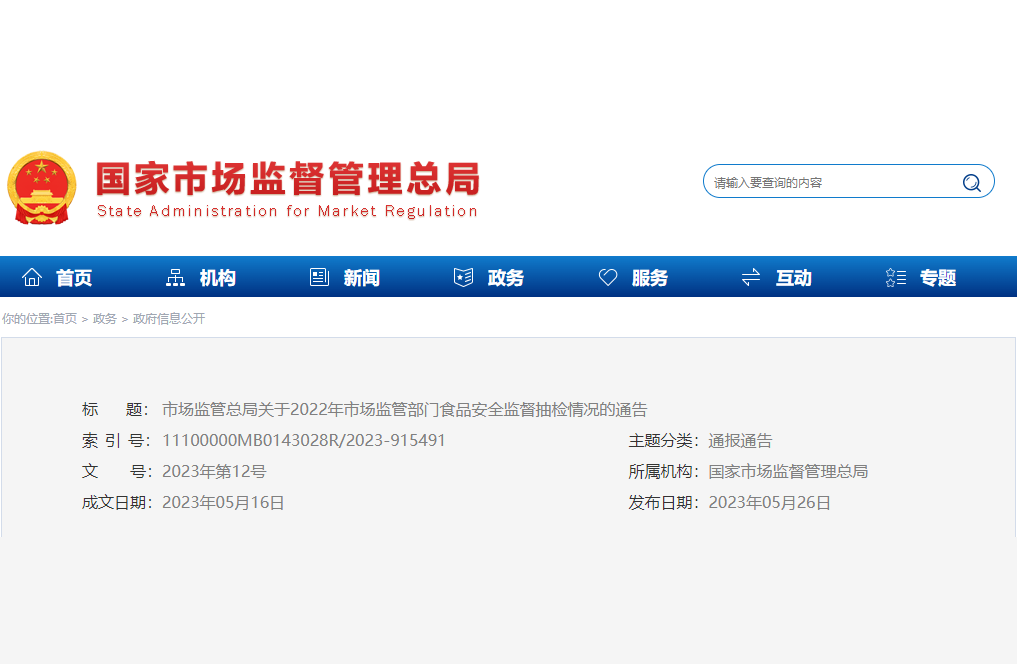Image resolution: width=1017 pixels, height=664 pixels.
Task: Click the 所属机构 field label
Action: [x=662, y=471]
